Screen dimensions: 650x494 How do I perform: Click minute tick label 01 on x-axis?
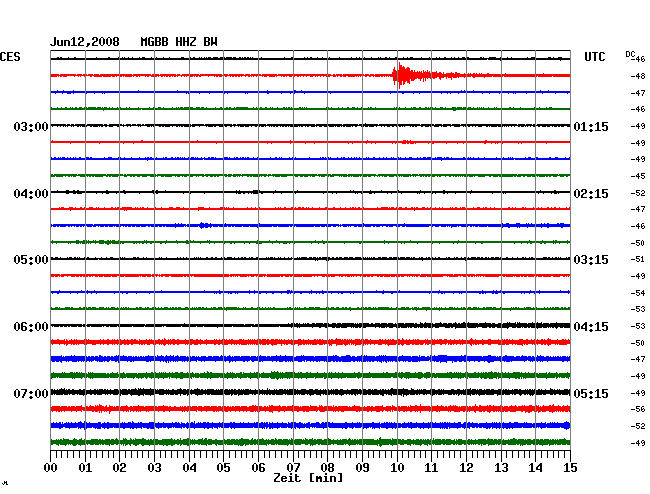coord(85,467)
